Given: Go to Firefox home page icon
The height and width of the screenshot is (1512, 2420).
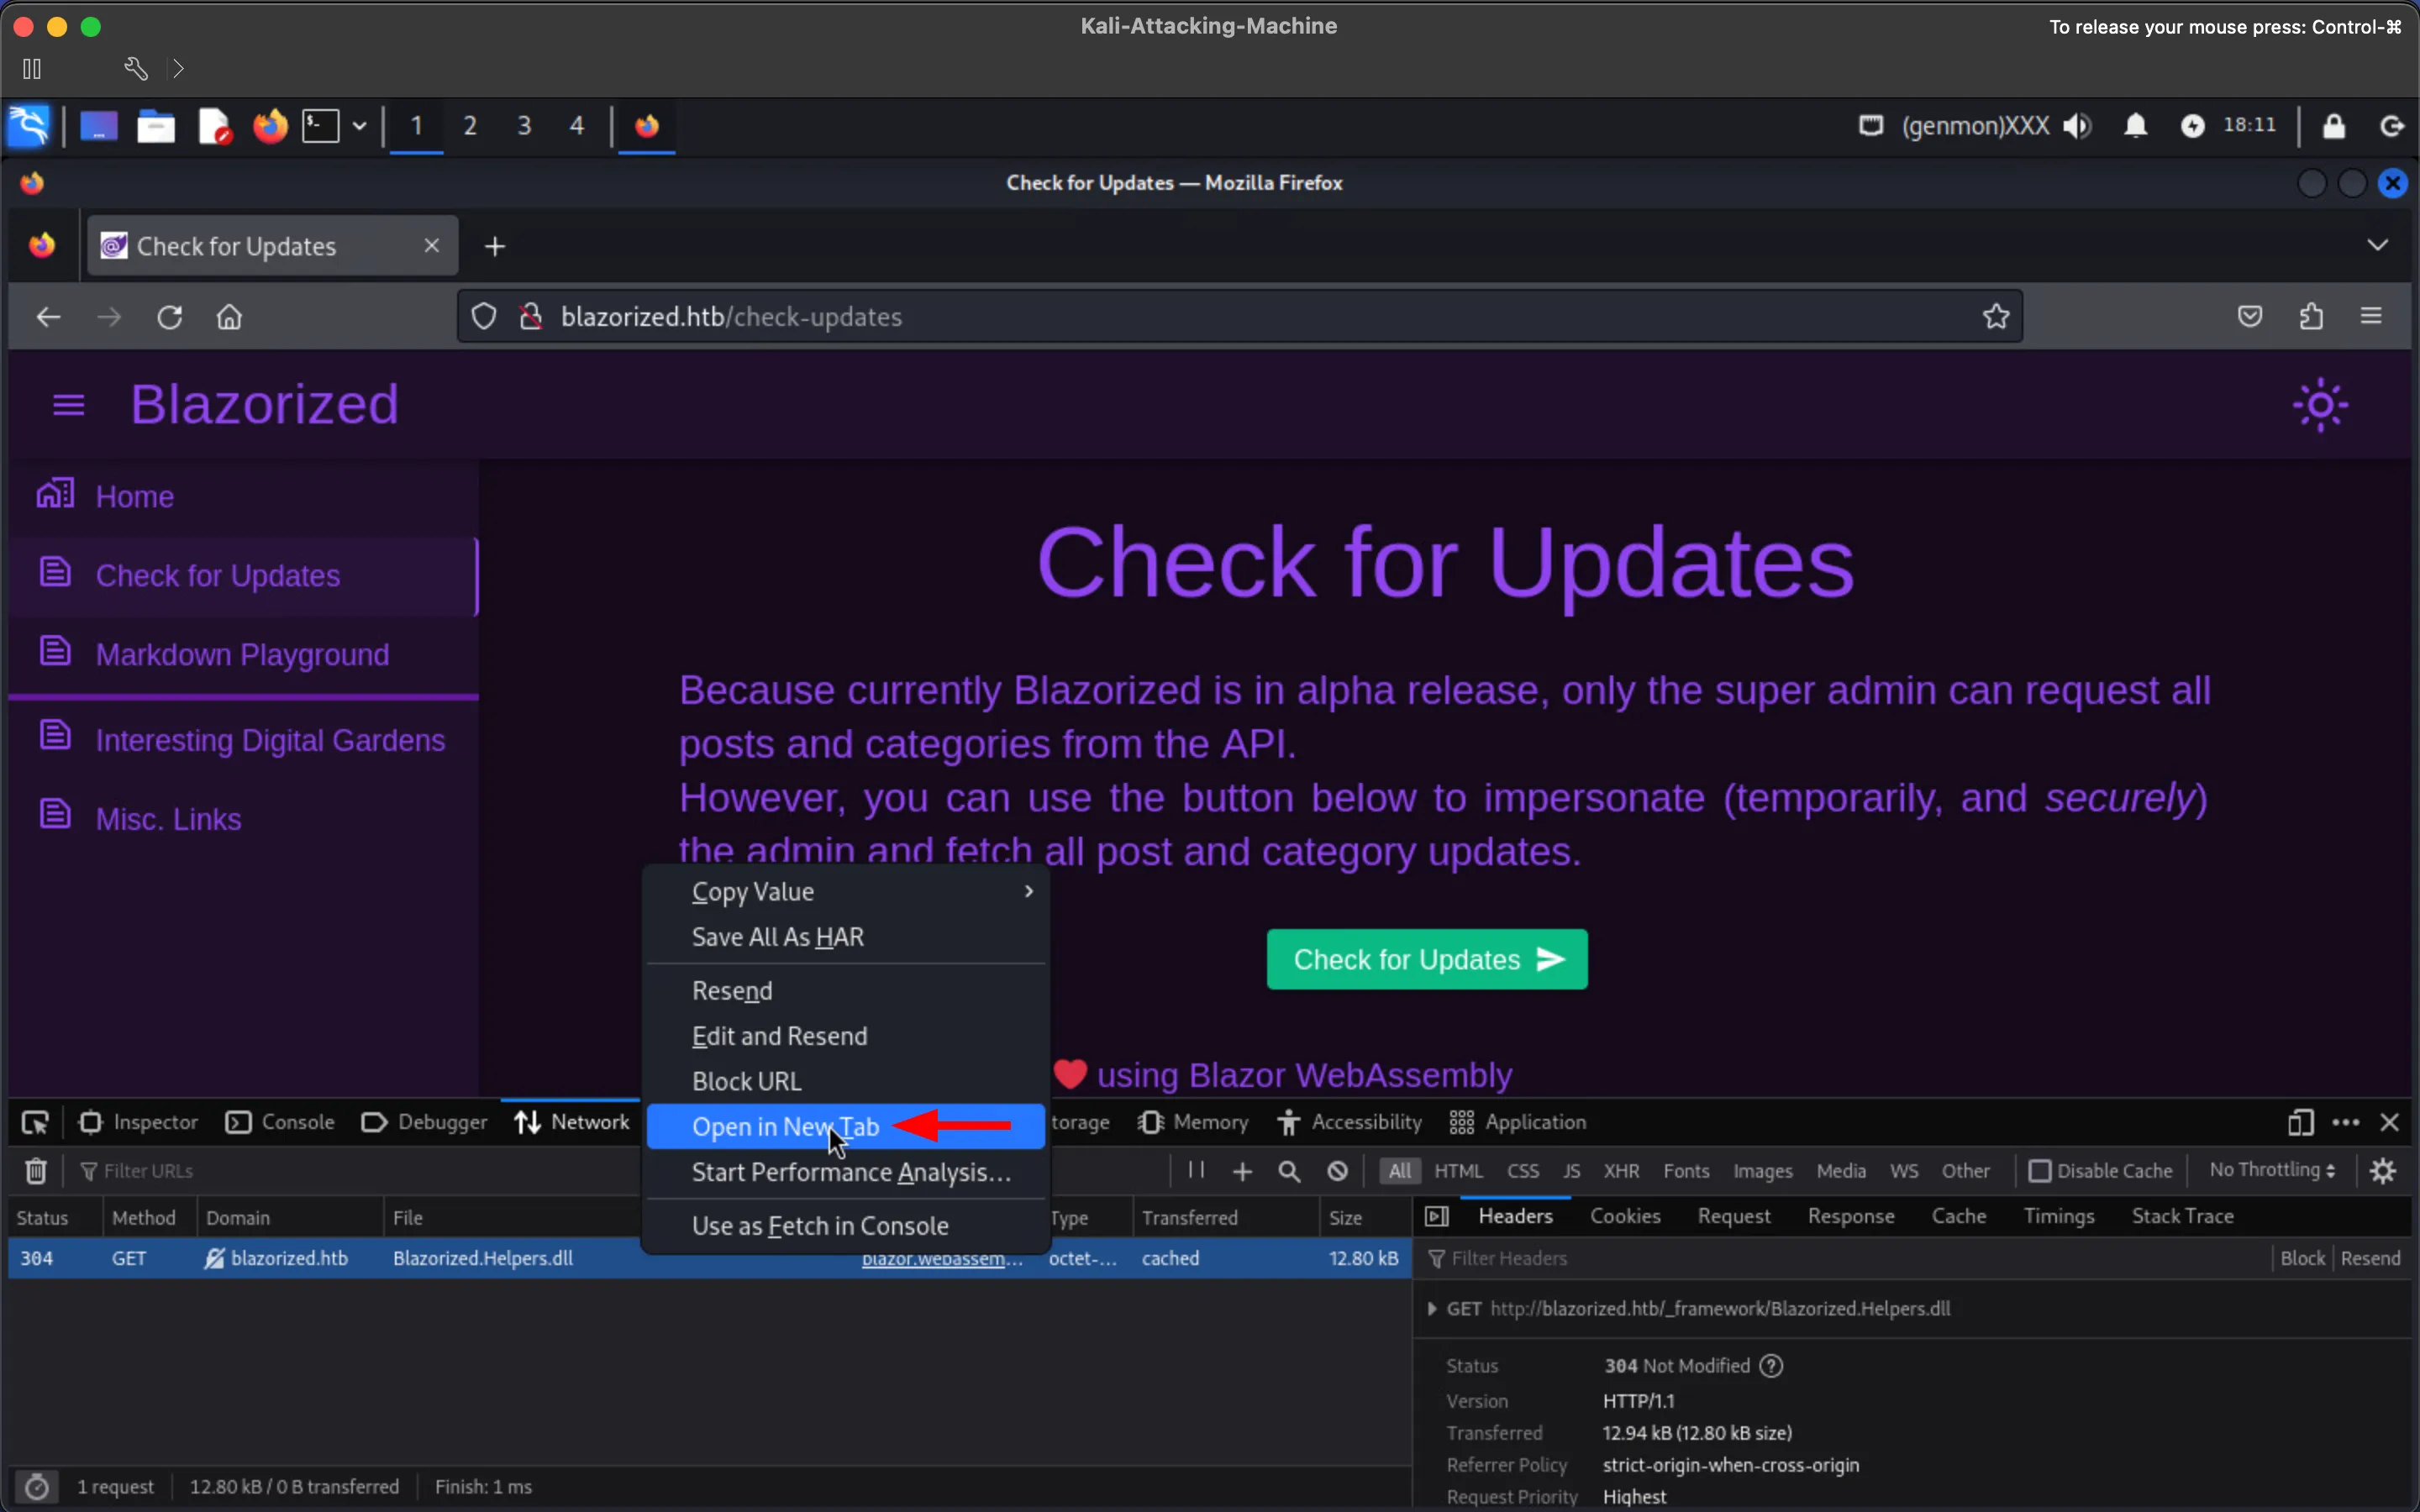Looking at the screenshot, I should point(229,317).
